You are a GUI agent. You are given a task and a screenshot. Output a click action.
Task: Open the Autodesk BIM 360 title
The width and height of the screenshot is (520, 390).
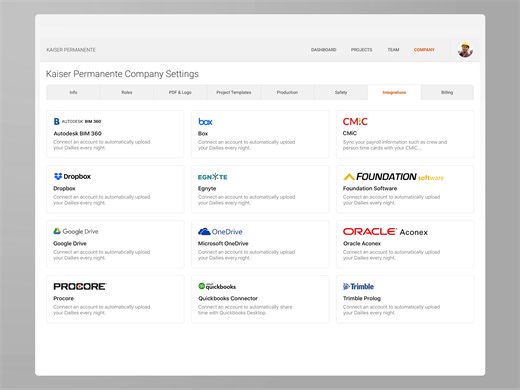point(77,133)
